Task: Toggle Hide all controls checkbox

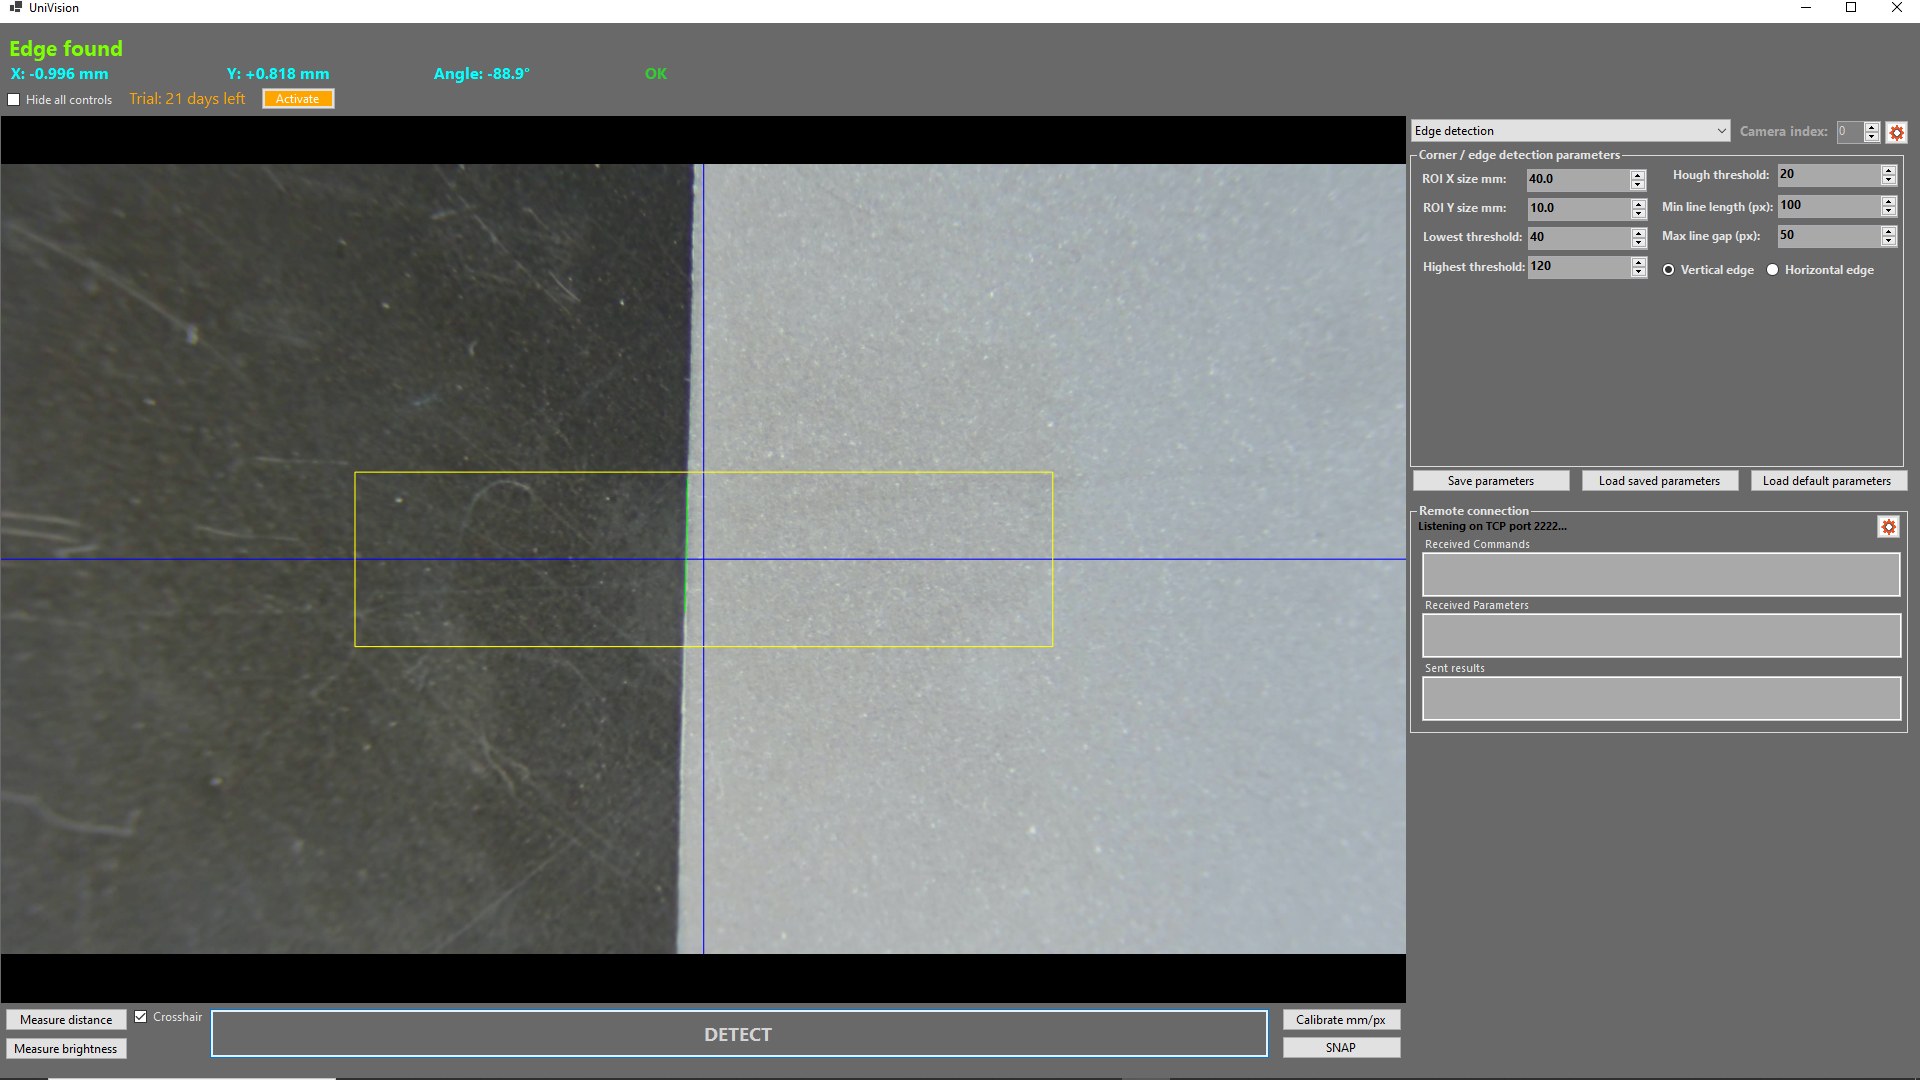Action: click(14, 100)
